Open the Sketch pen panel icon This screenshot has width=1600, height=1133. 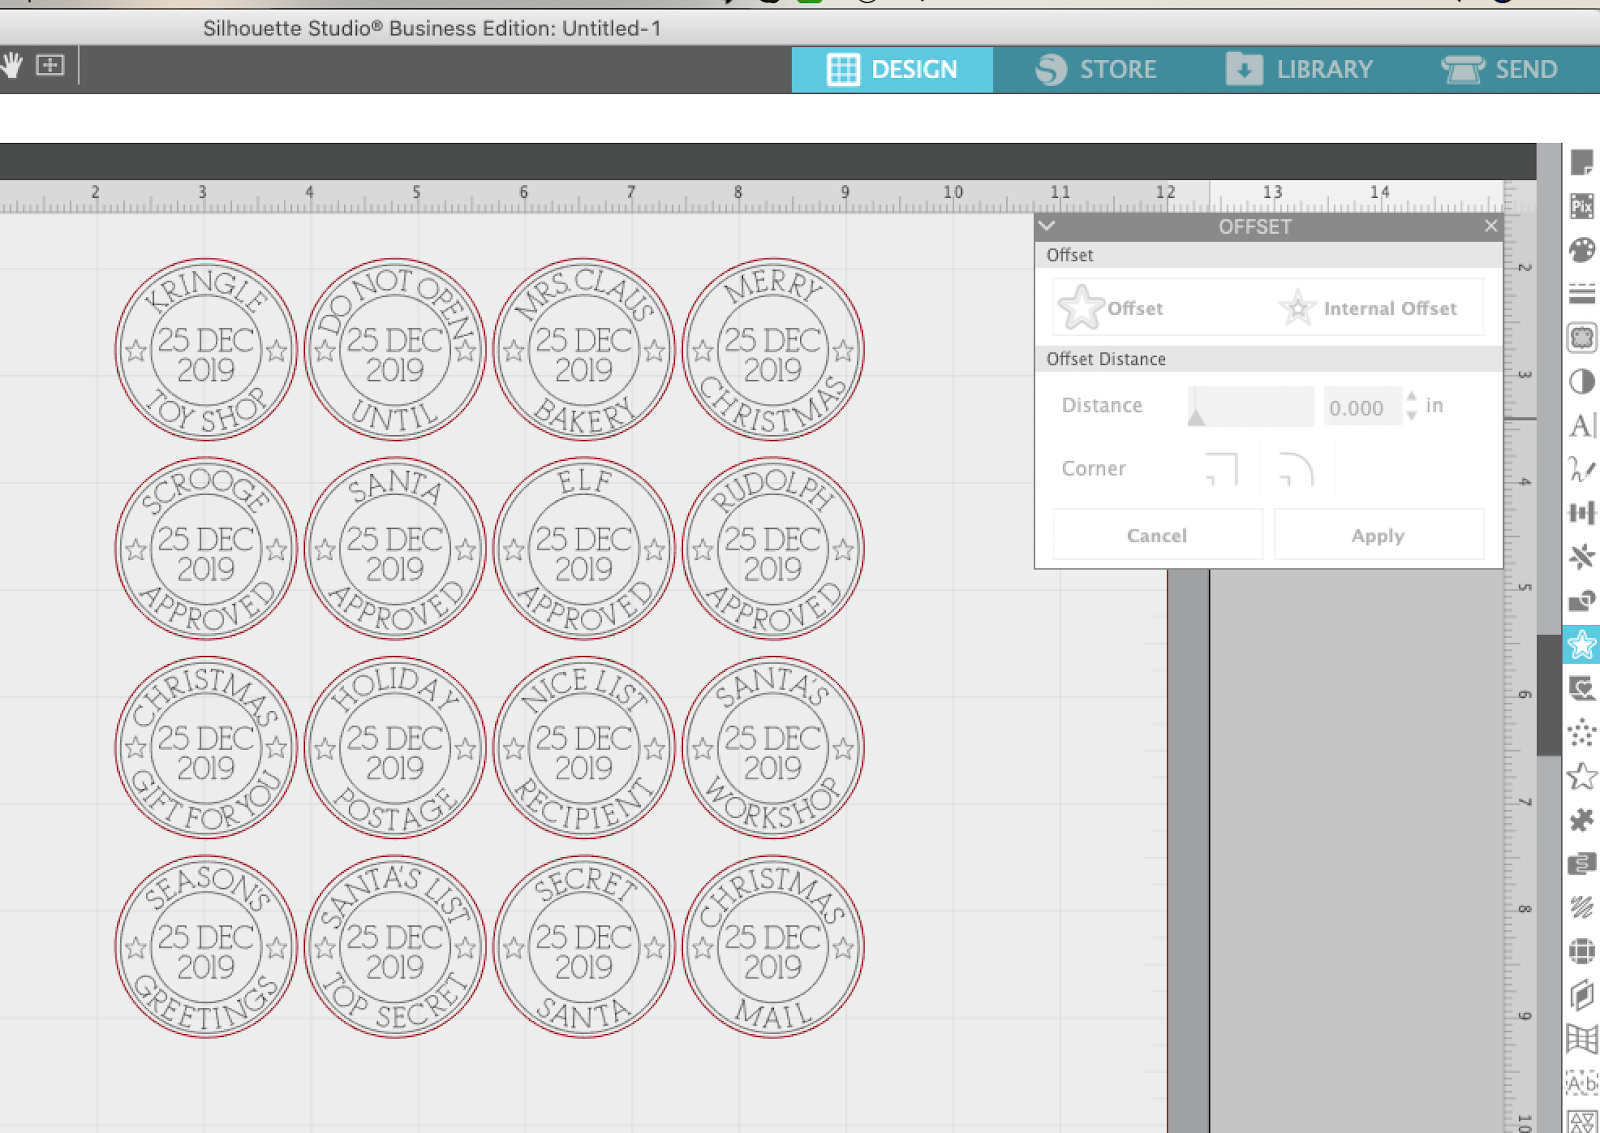pos(1582,469)
